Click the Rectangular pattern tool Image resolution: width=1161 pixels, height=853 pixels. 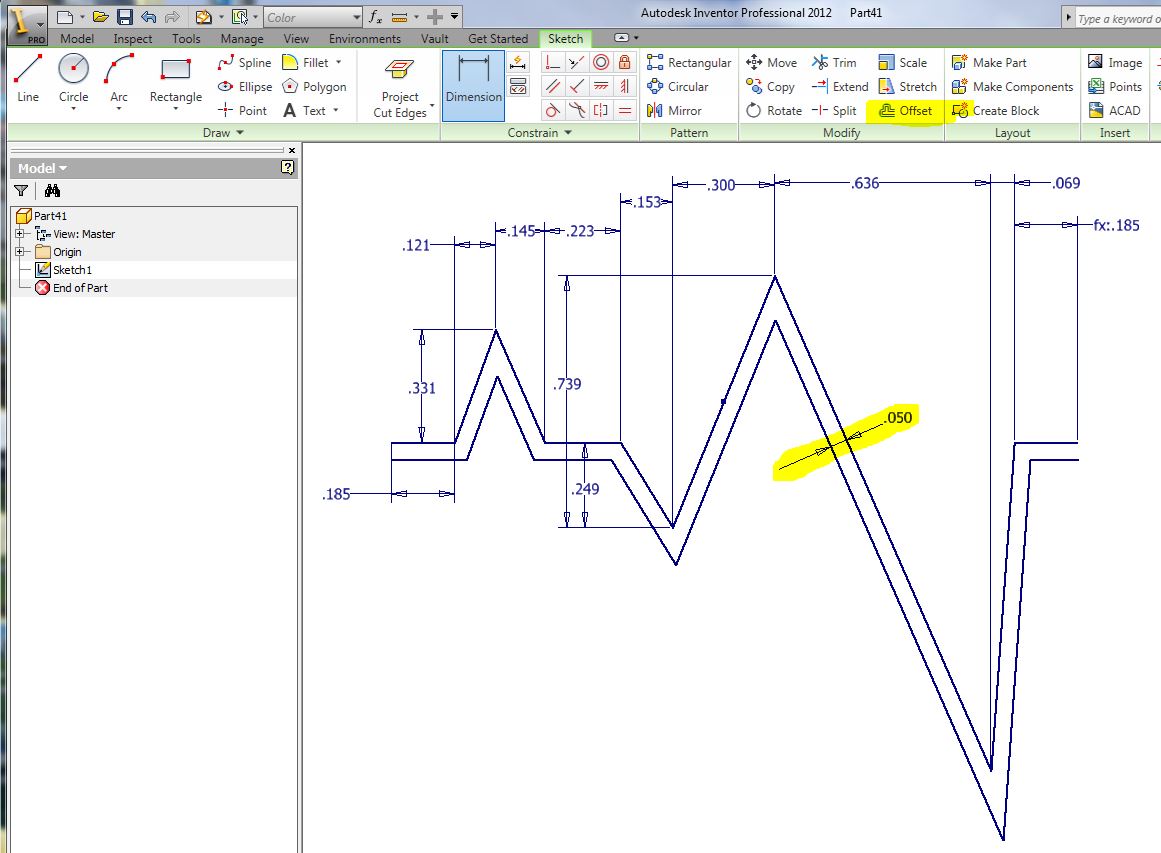coord(689,63)
